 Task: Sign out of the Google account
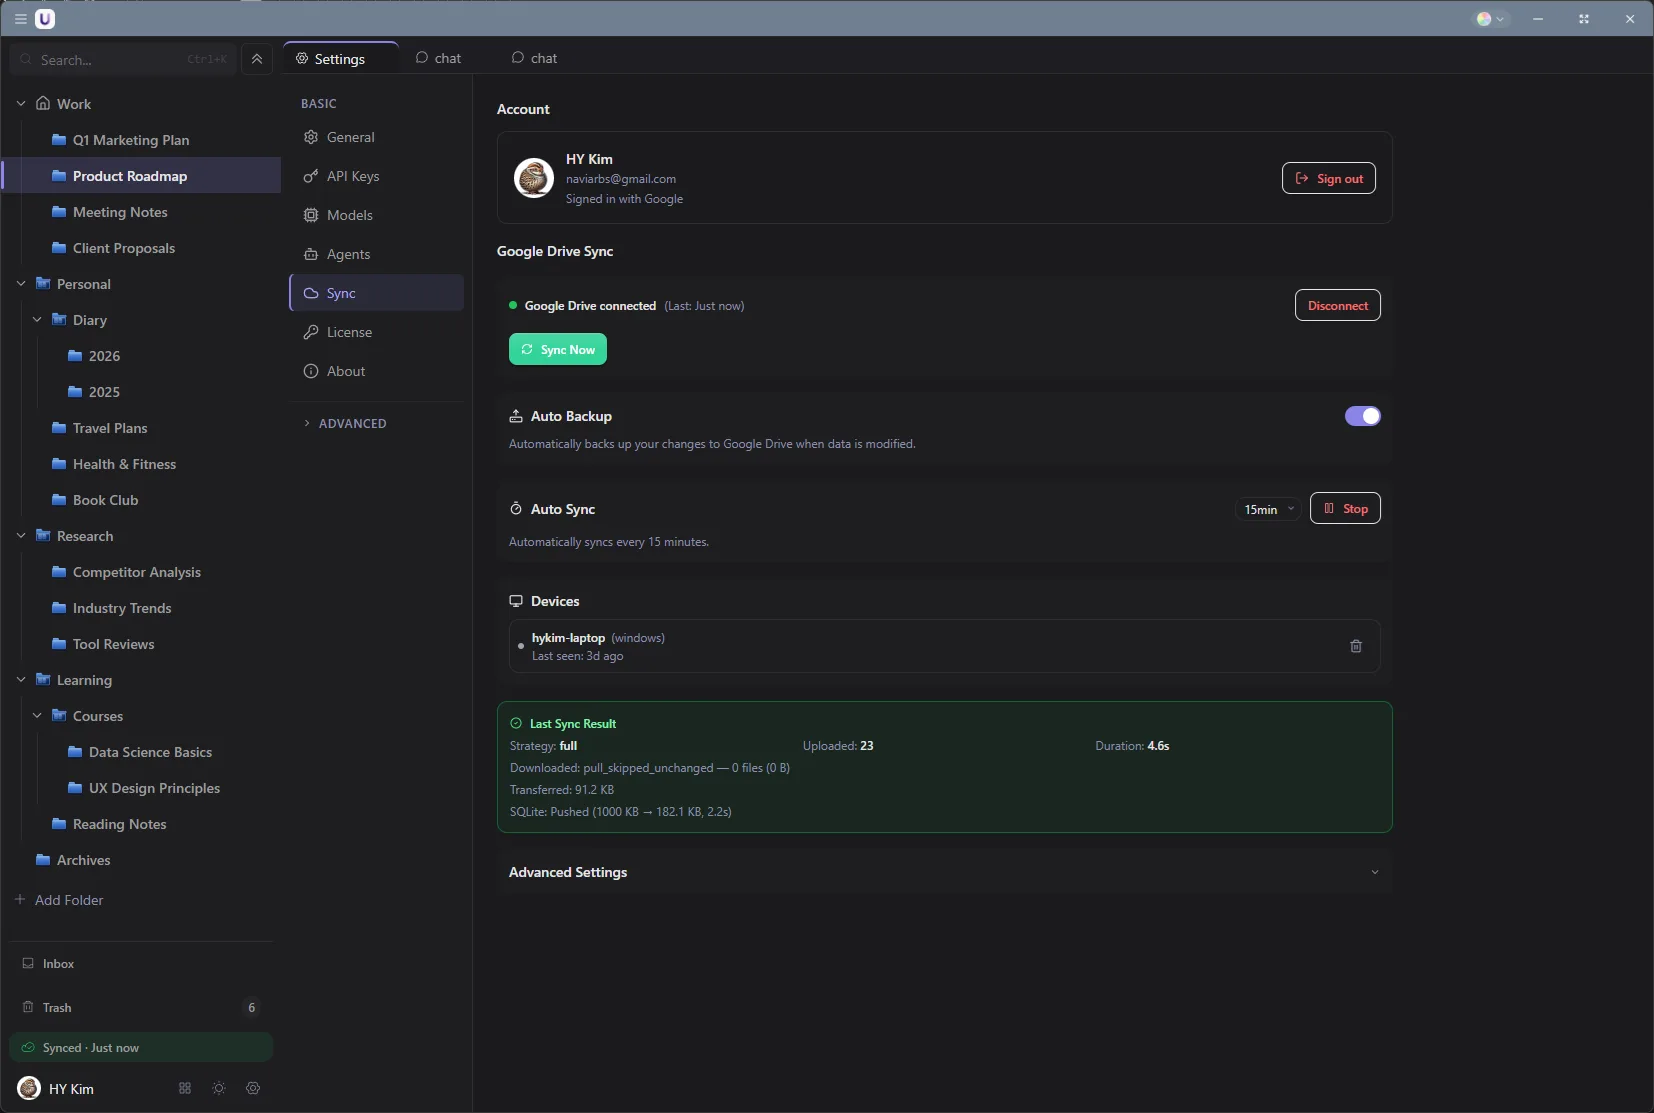1328,178
